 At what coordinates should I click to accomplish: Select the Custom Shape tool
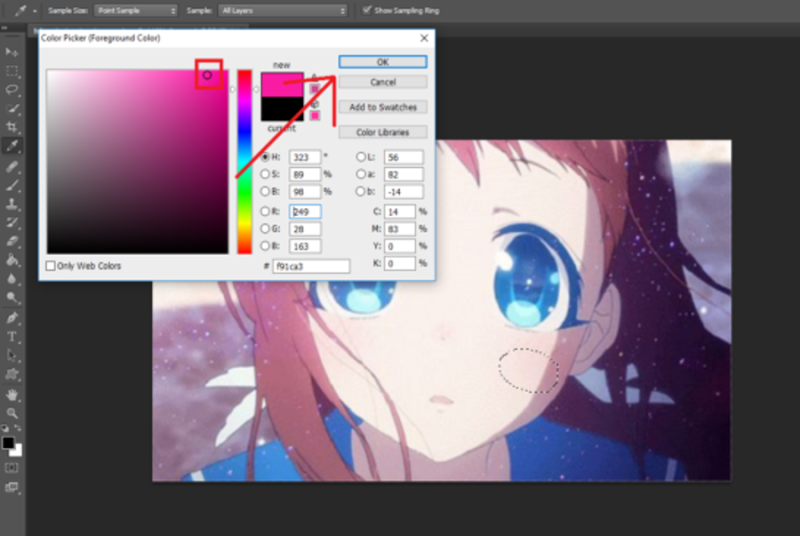(x=12, y=374)
